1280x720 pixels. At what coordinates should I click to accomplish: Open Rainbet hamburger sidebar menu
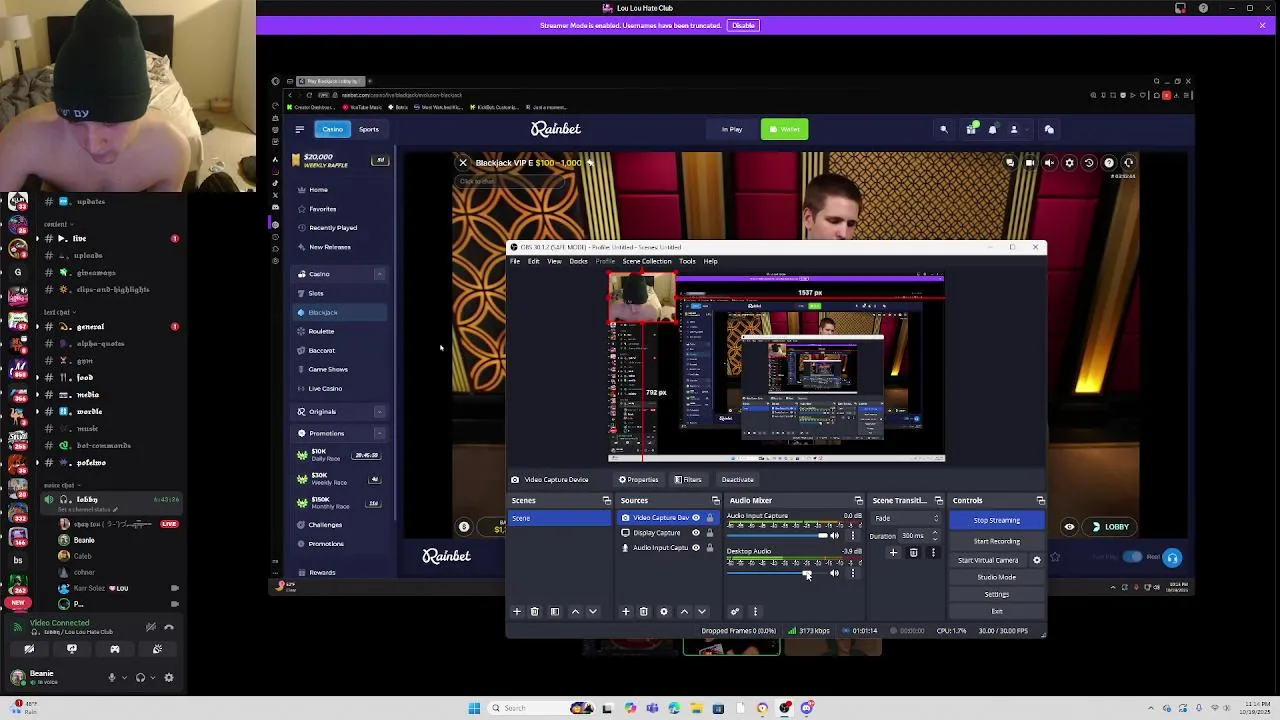click(x=299, y=129)
